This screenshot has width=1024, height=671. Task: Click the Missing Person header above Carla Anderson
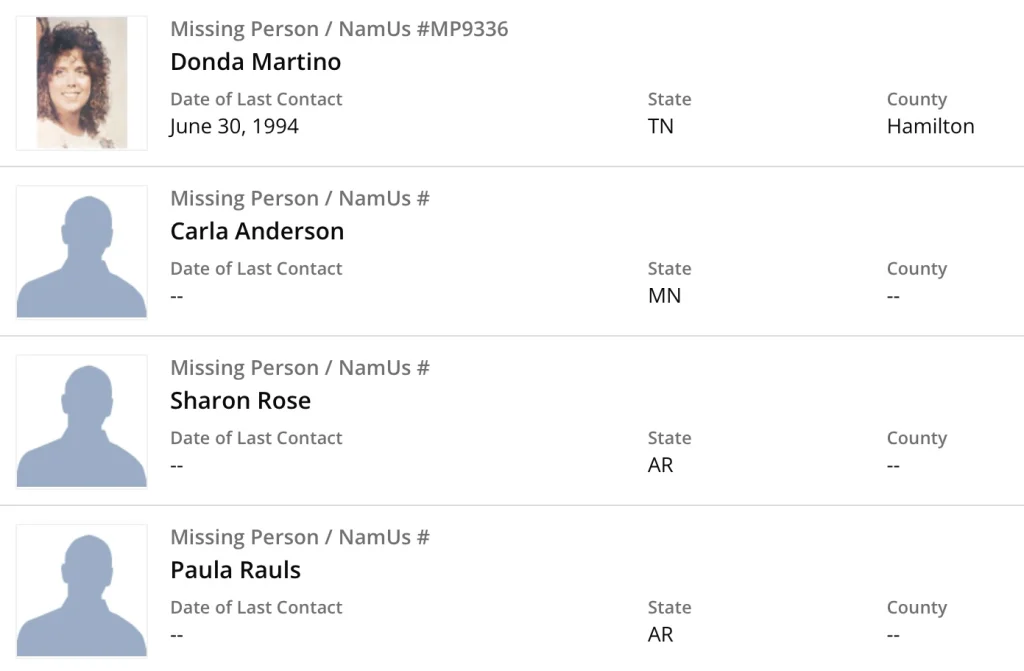click(299, 198)
